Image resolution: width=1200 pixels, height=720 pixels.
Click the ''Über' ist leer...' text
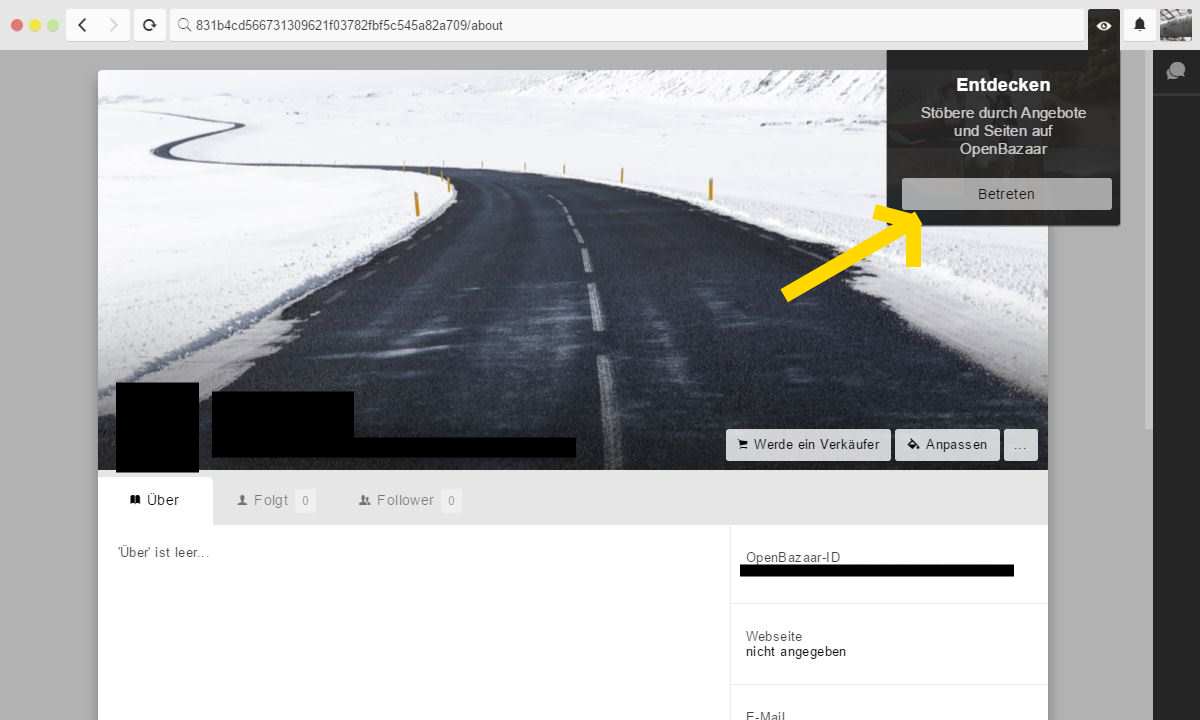(163, 553)
